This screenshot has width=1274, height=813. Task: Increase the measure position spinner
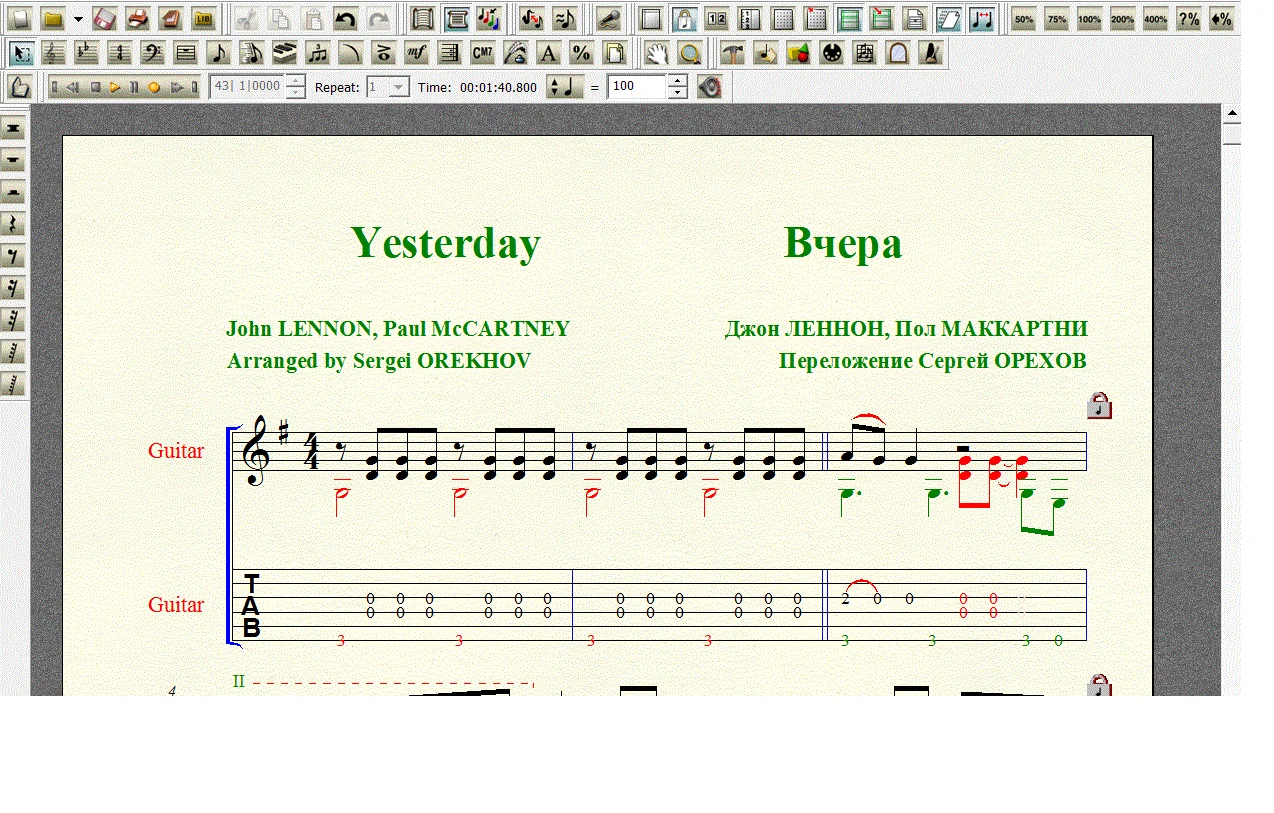click(x=295, y=81)
